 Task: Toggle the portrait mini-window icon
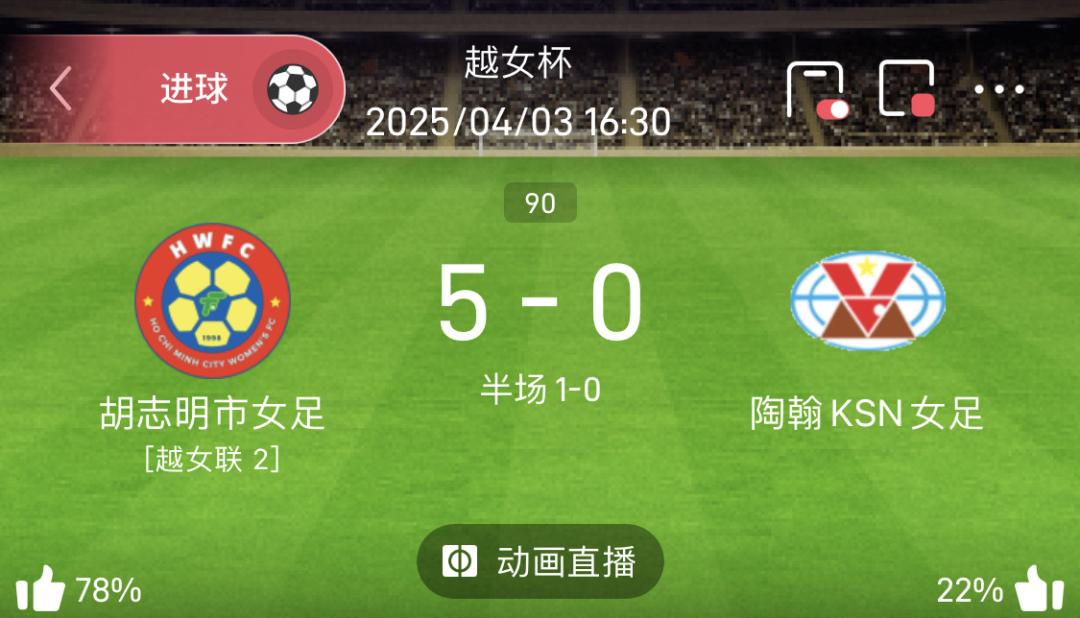pyautogui.click(x=817, y=90)
